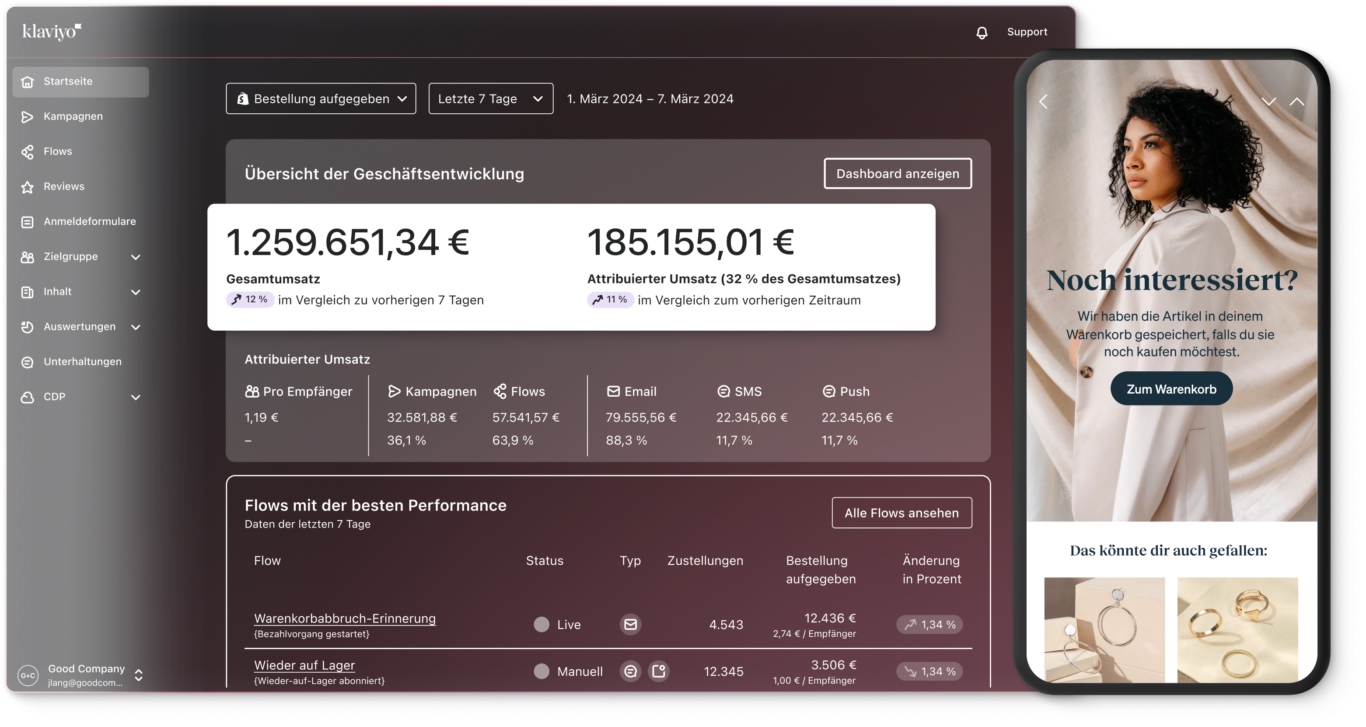Click the 11 % attributed revenue badge
1366x727 pixels.
(609, 299)
